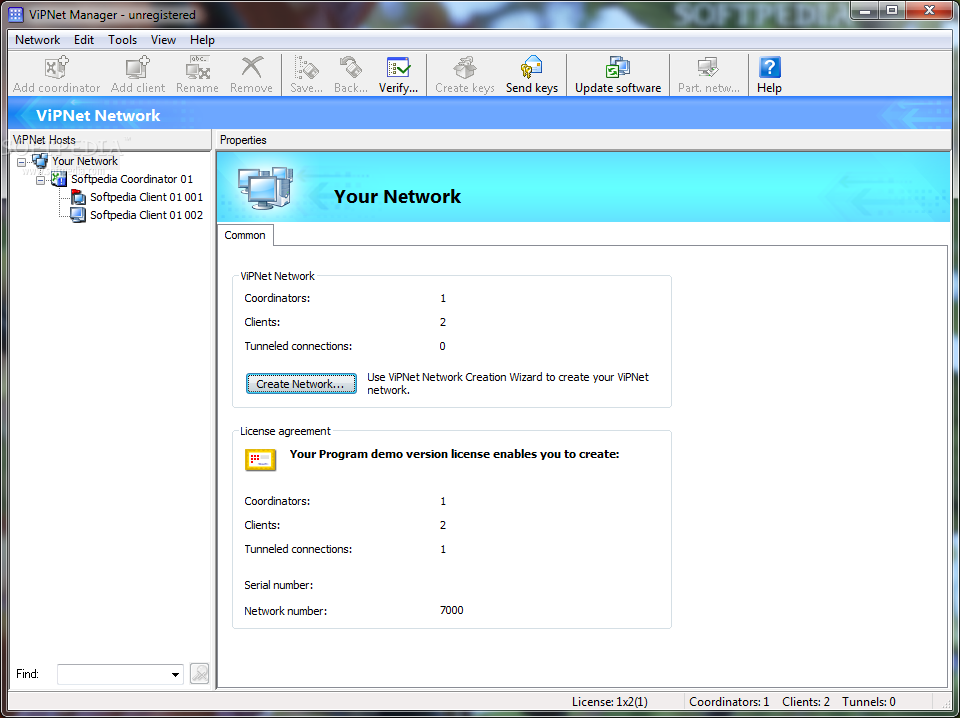Click the Tunneled connections label under ViPNet Network
The image size is (960, 718).
click(x=298, y=346)
